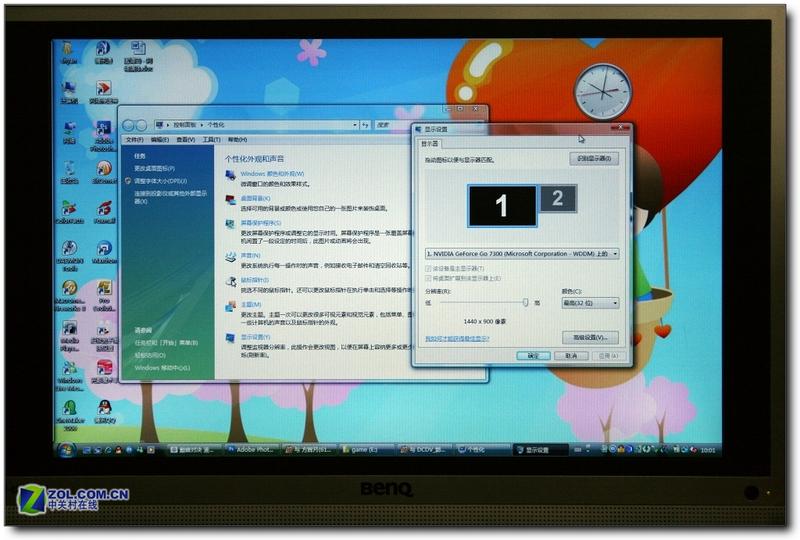Toggle 'This is my main monitor' checkbox

[428, 268]
